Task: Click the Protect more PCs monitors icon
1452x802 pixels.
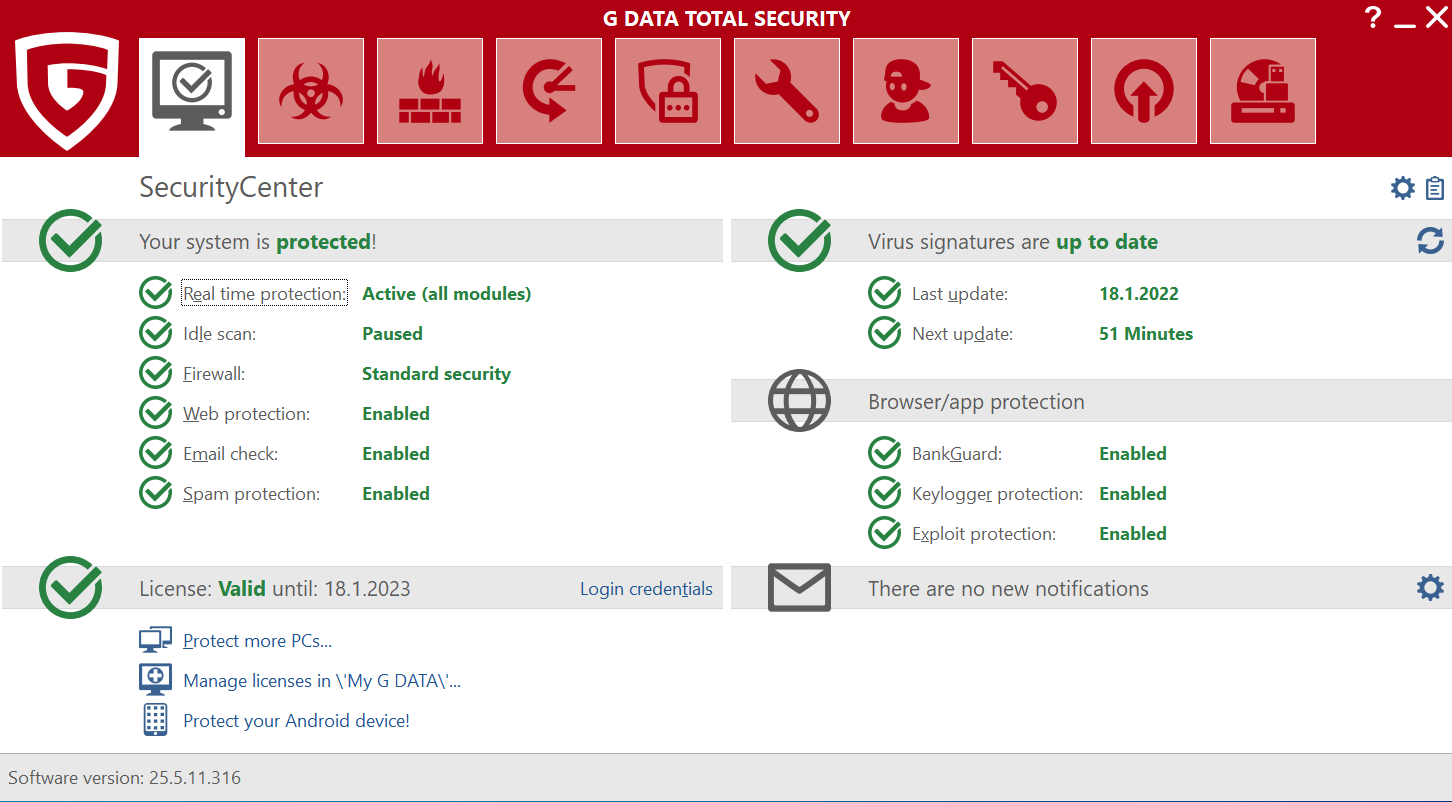Action: 155,640
